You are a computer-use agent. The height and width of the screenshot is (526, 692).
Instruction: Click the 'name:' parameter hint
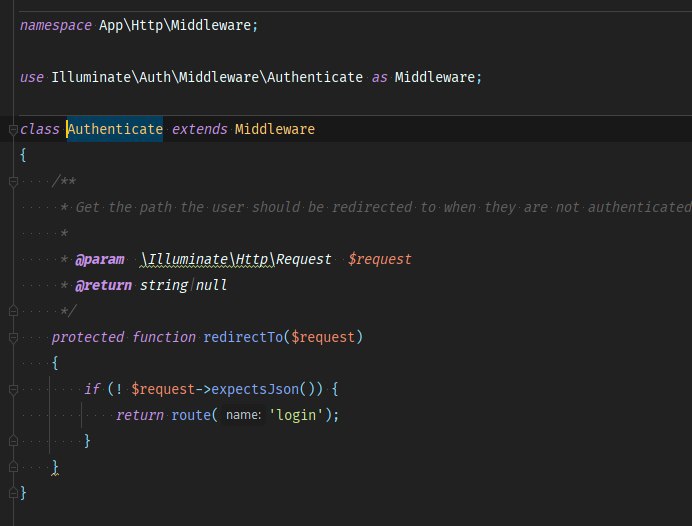pos(243,415)
